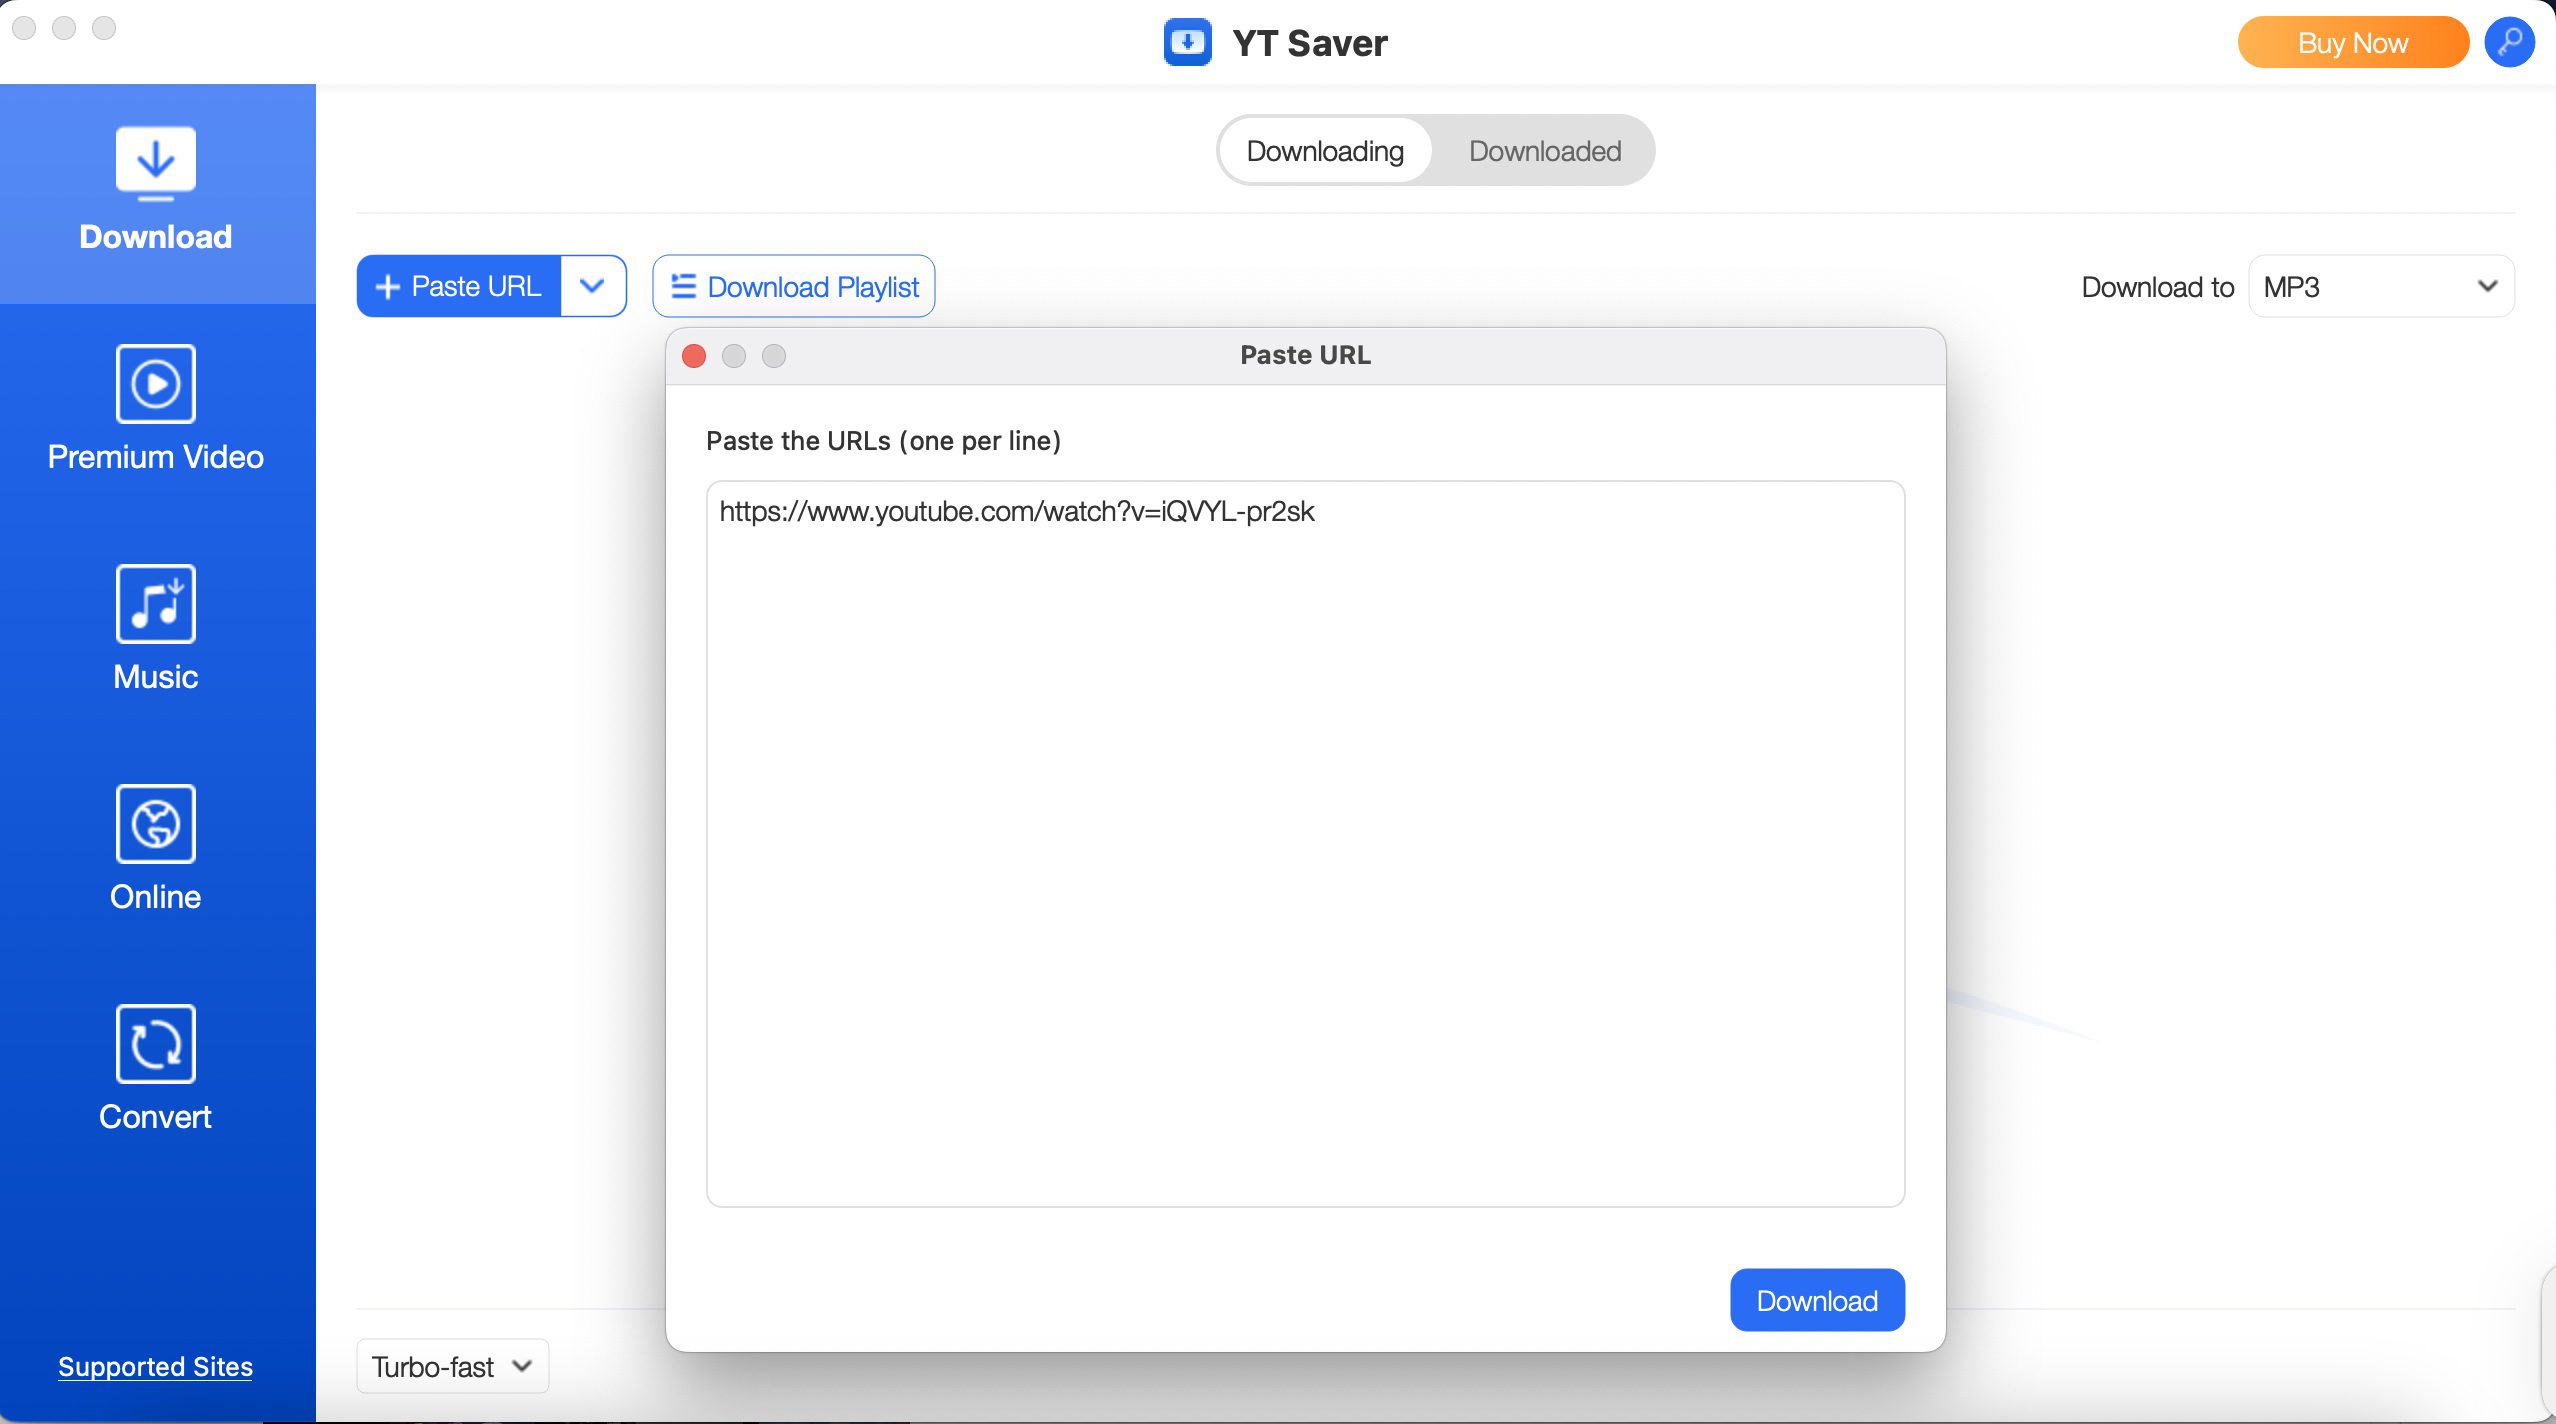
Task: Open the MP3 format dropdown
Action: 2380,287
